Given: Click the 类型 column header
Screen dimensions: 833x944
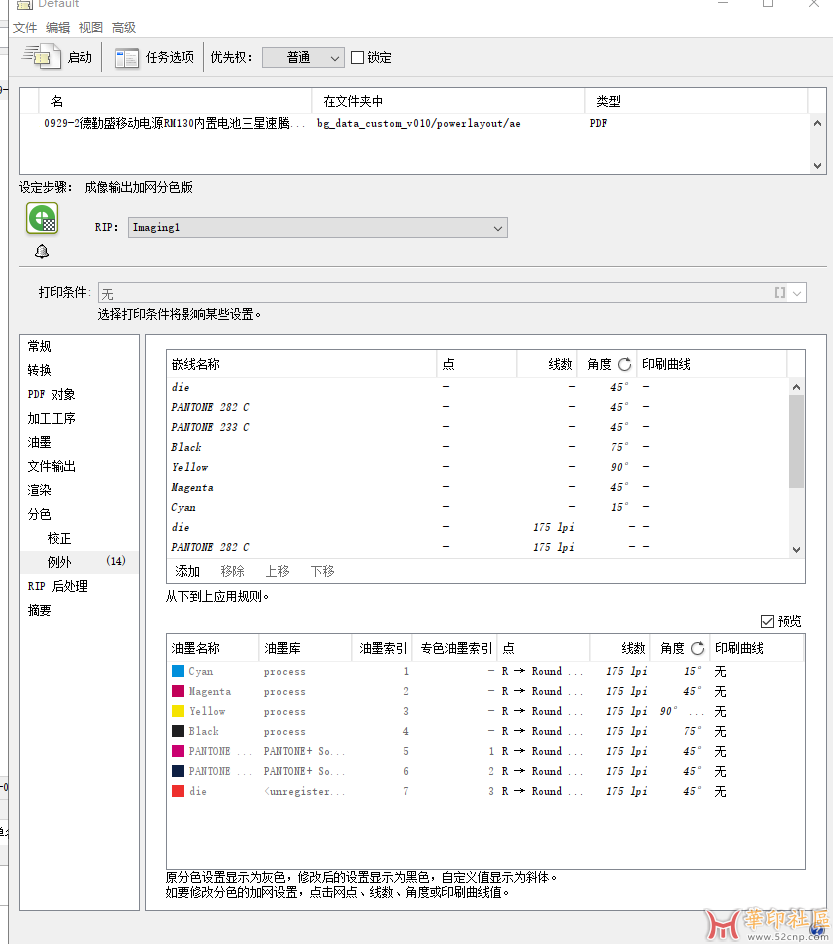Looking at the screenshot, I should point(696,101).
